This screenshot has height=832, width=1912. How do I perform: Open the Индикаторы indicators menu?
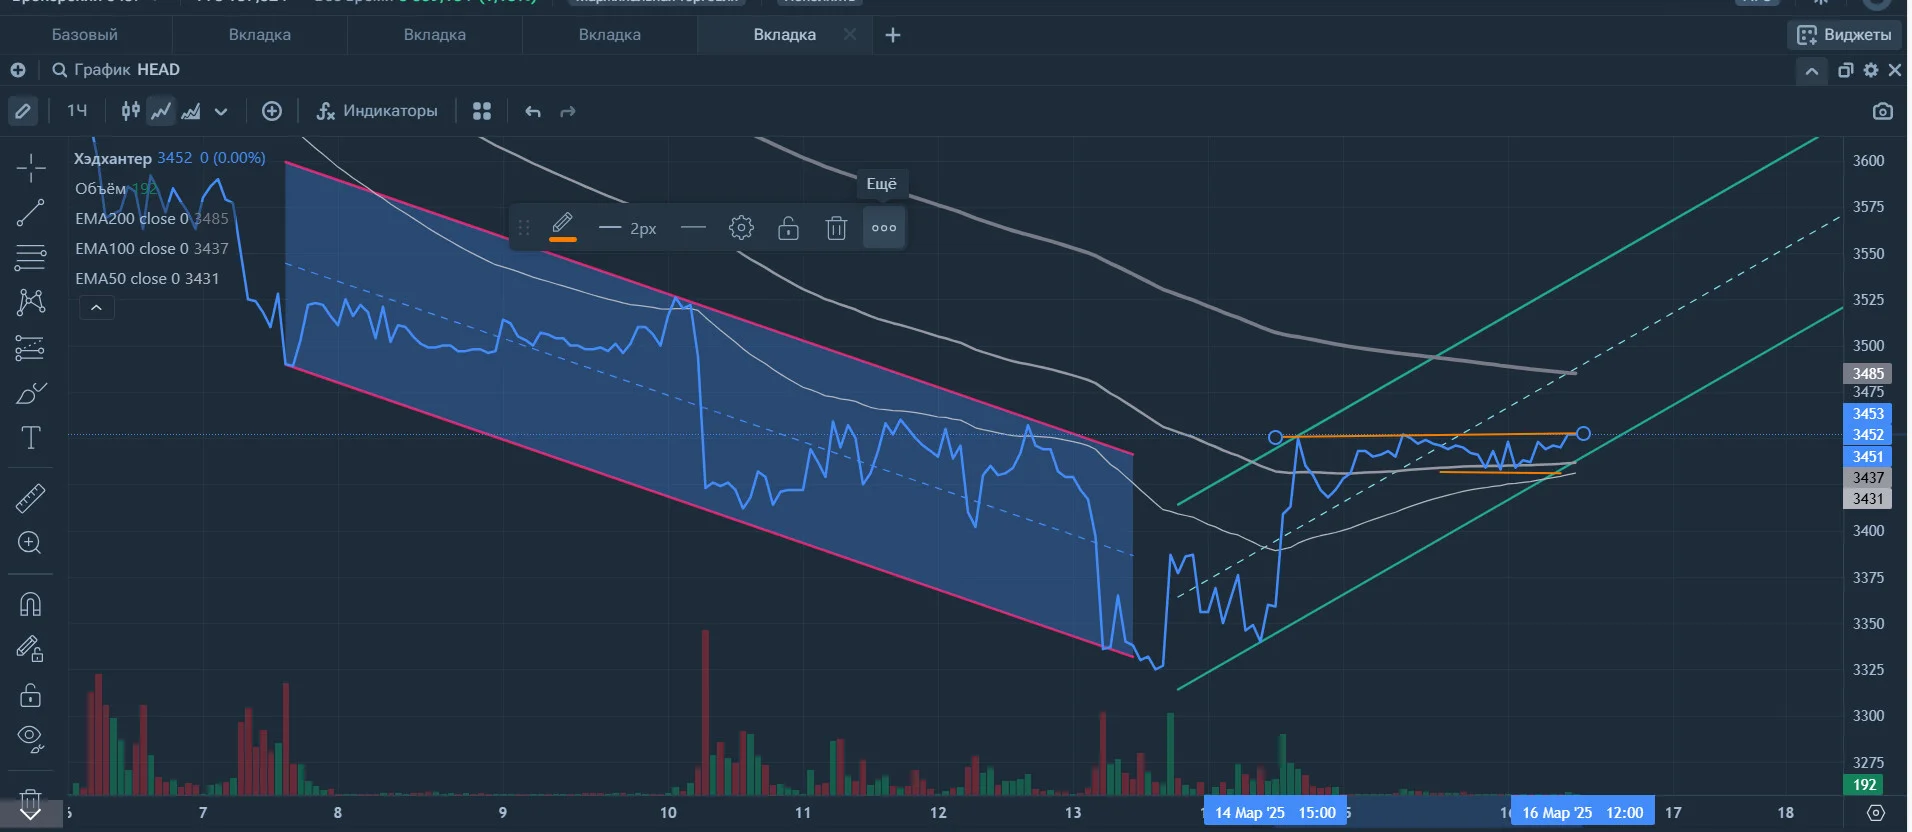pos(377,111)
